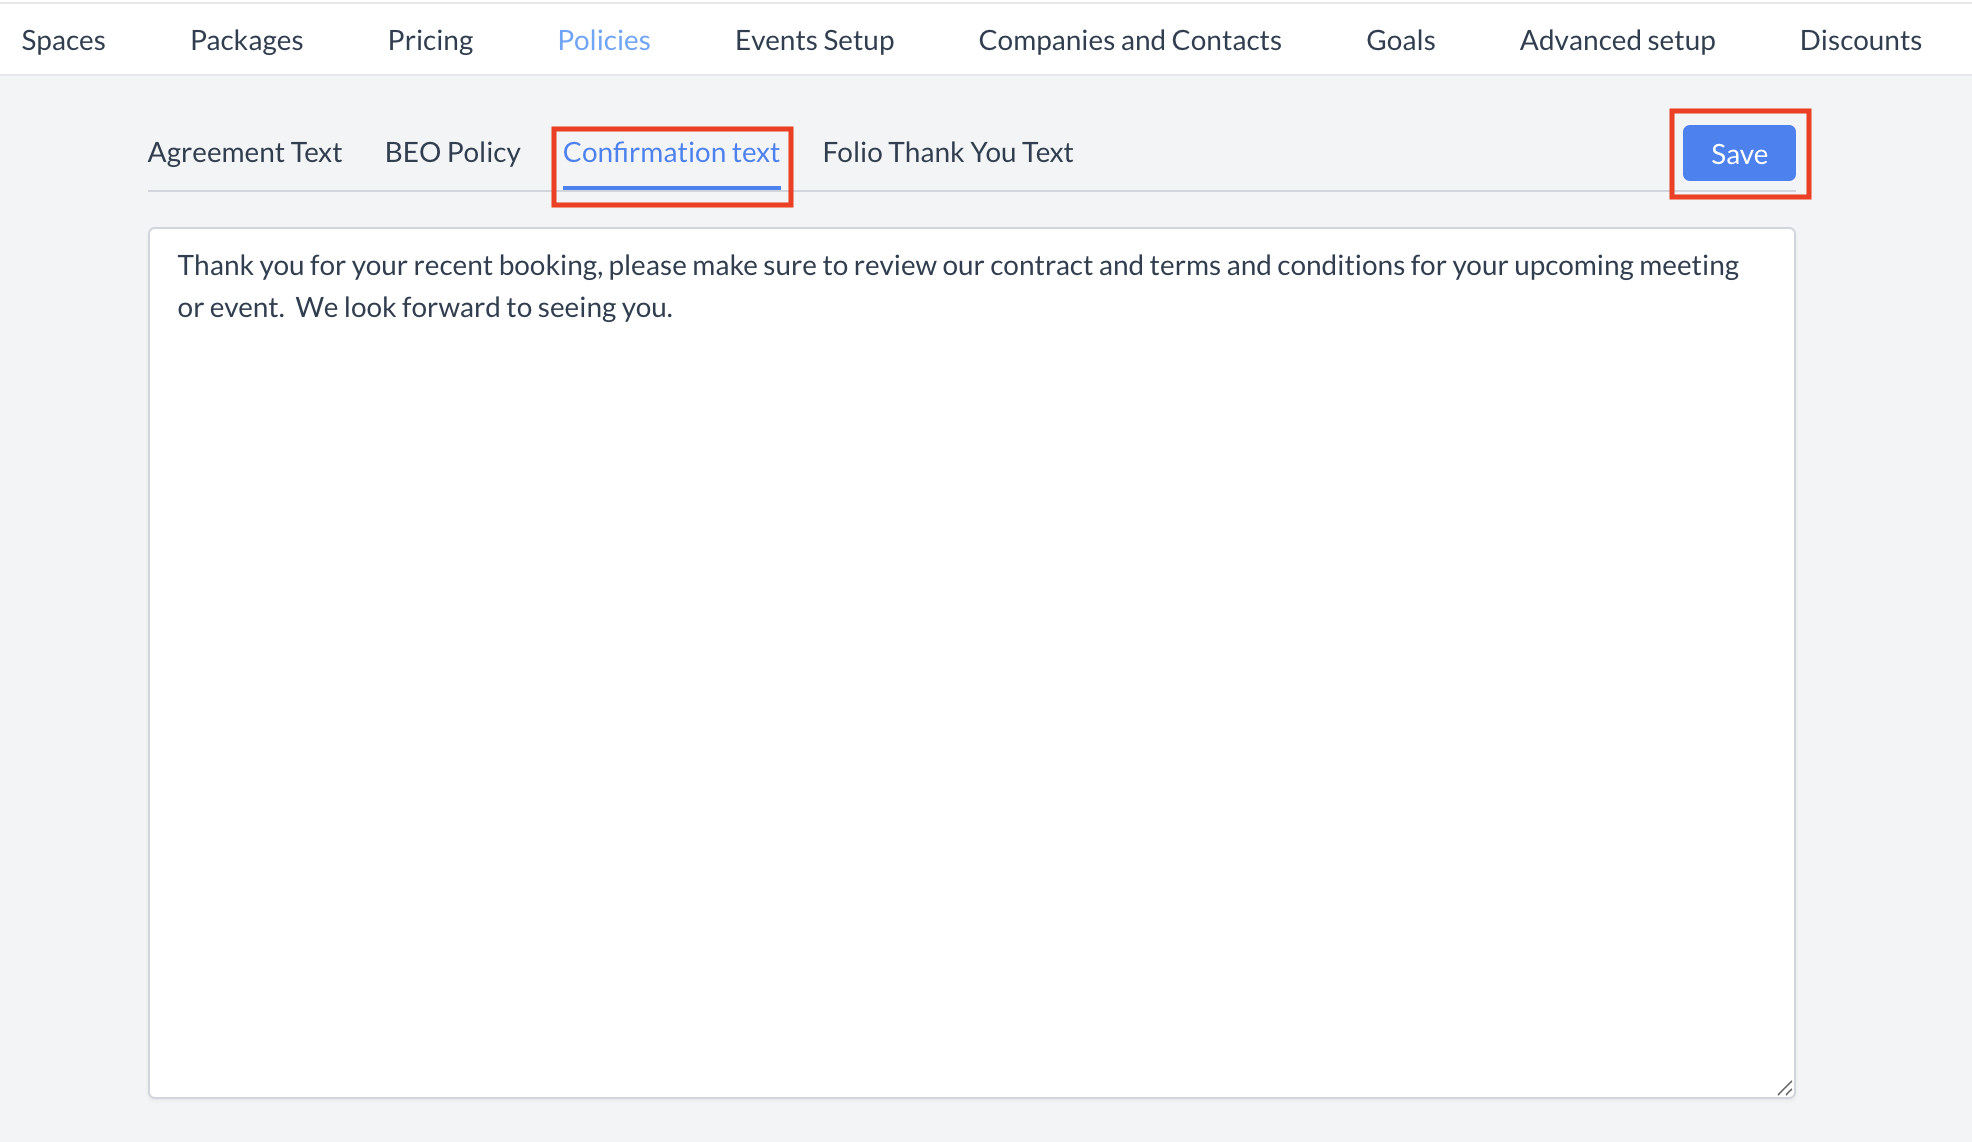This screenshot has height=1142, width=1972.
Task: Select the Confirmation text sub-tab
Action: point(671,152)
